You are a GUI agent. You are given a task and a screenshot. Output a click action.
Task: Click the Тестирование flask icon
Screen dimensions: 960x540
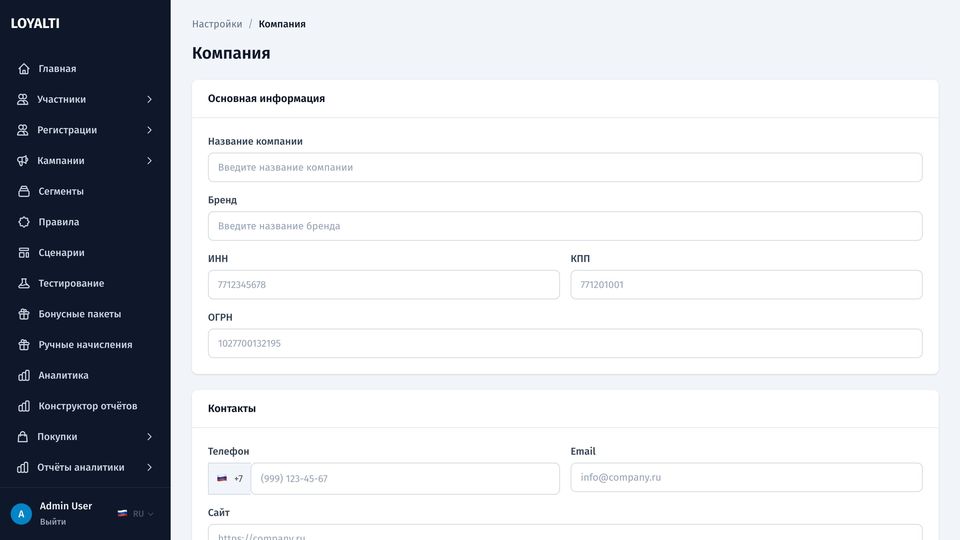click(x=24, y=283)
